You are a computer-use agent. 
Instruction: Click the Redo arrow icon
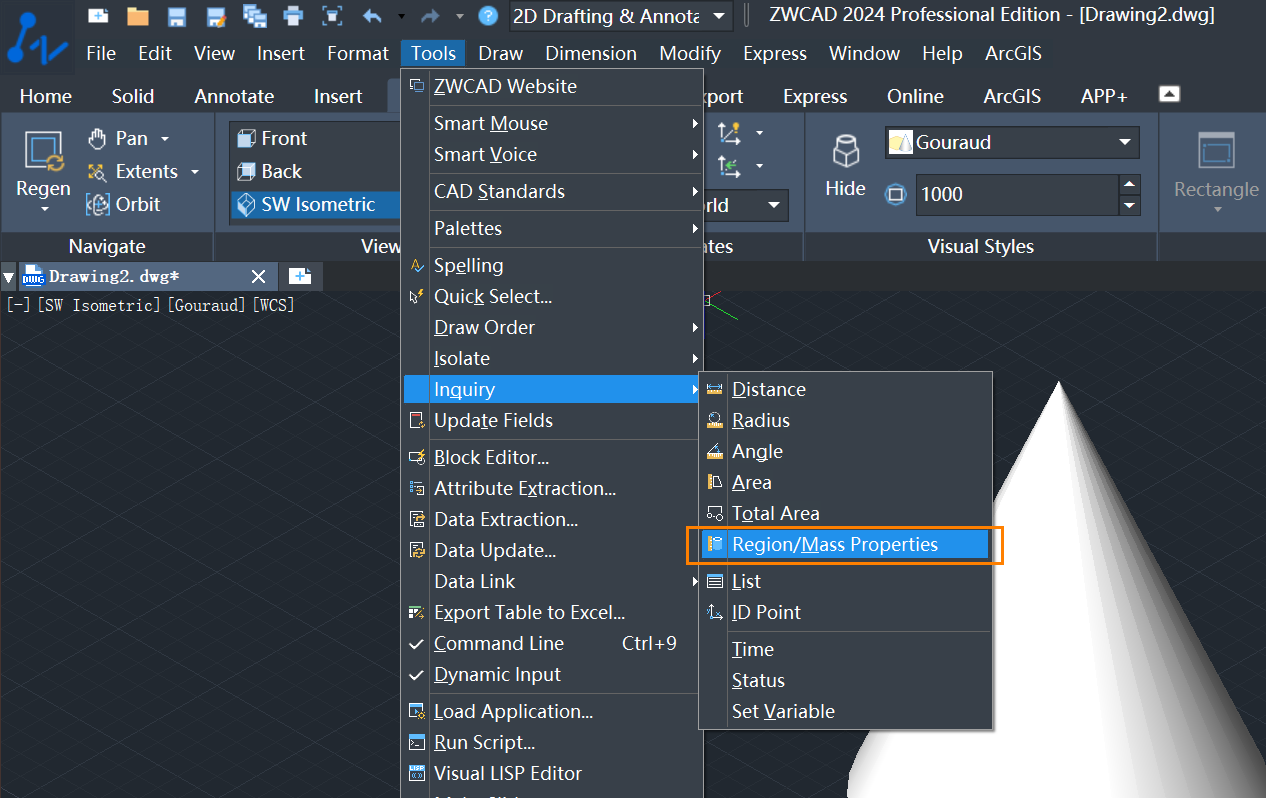431,15
